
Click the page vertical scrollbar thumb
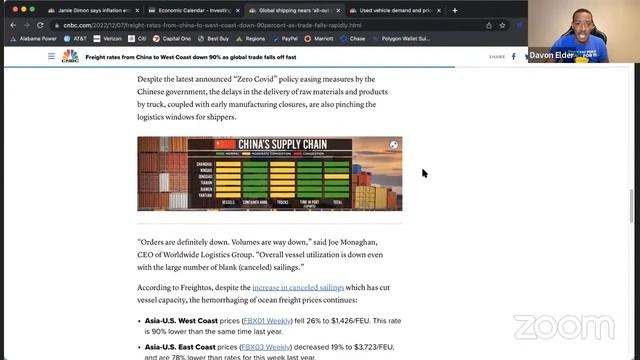tap(631, 206)
